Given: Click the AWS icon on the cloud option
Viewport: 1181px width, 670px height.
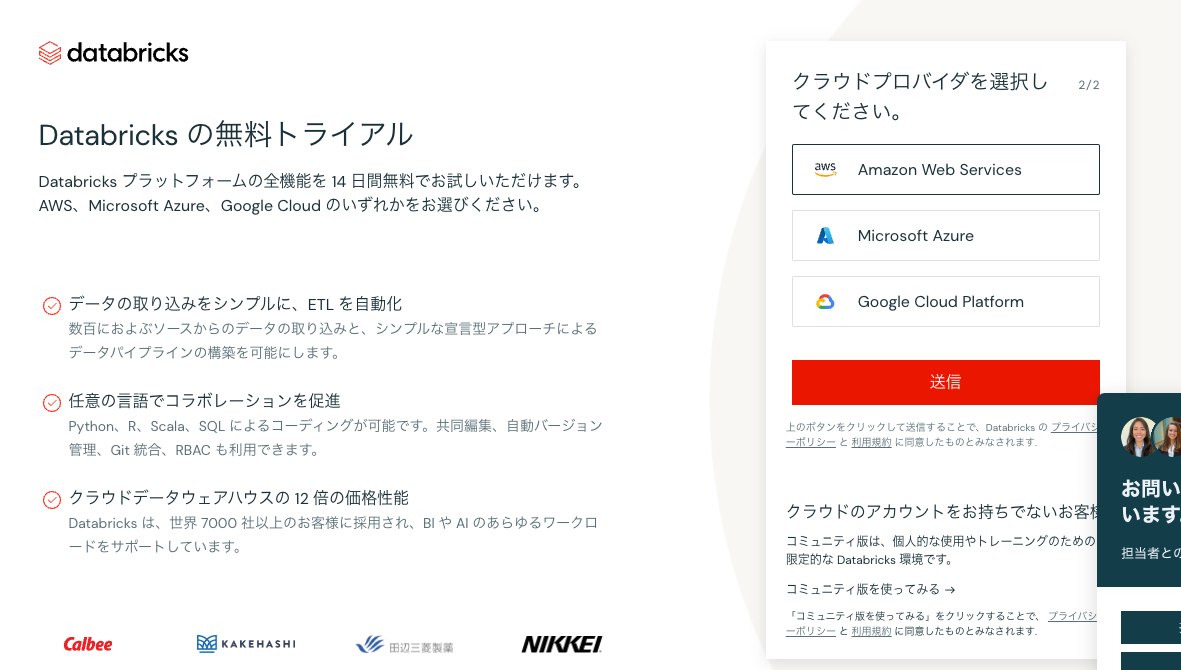Looking at the screenshot, I should pos(825,169).
